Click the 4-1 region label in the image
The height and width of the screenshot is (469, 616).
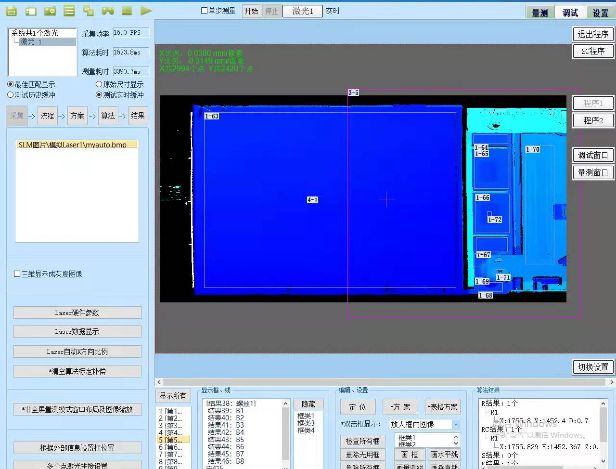[x=312, y=200]
